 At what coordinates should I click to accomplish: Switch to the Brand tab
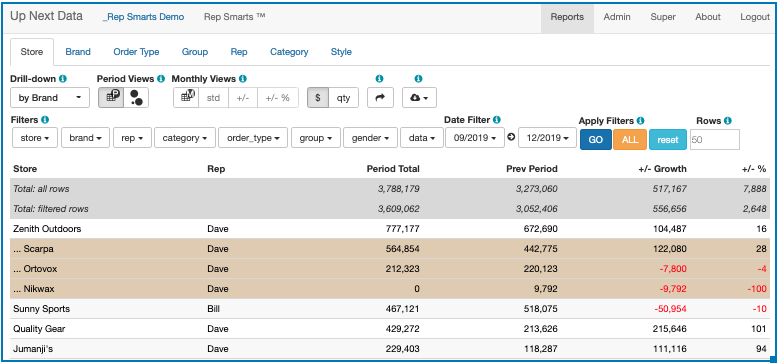(x=78, y=52)
